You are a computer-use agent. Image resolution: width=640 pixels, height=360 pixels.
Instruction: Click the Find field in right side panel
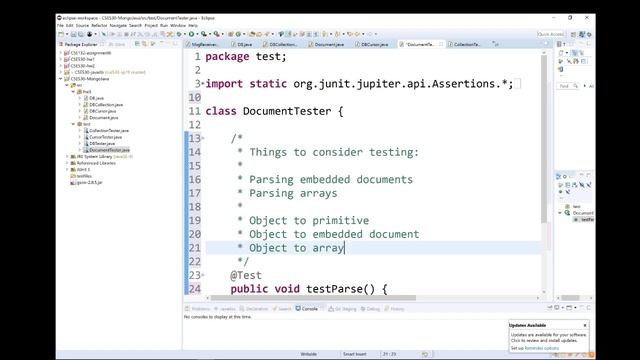[568, 86]
